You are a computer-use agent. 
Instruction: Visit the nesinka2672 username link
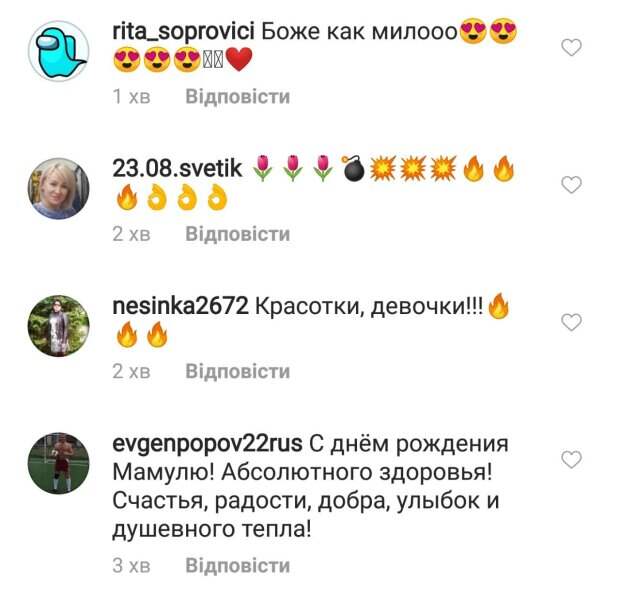click(180, 306)
